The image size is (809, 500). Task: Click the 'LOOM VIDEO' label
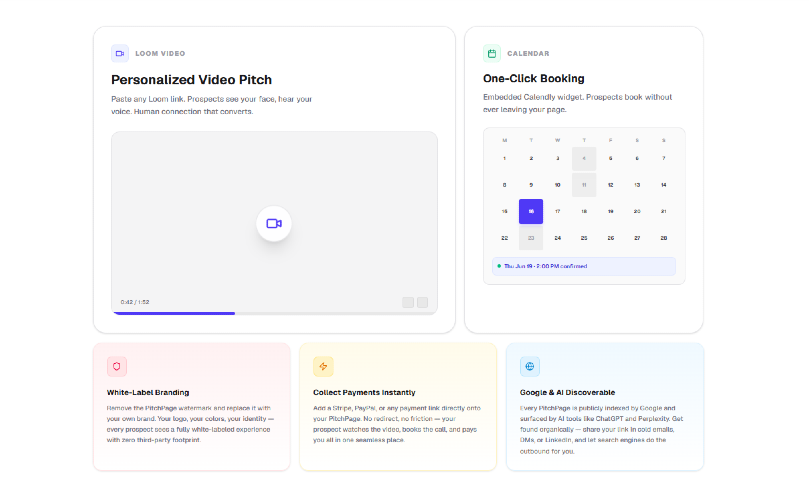coord(160,54)
